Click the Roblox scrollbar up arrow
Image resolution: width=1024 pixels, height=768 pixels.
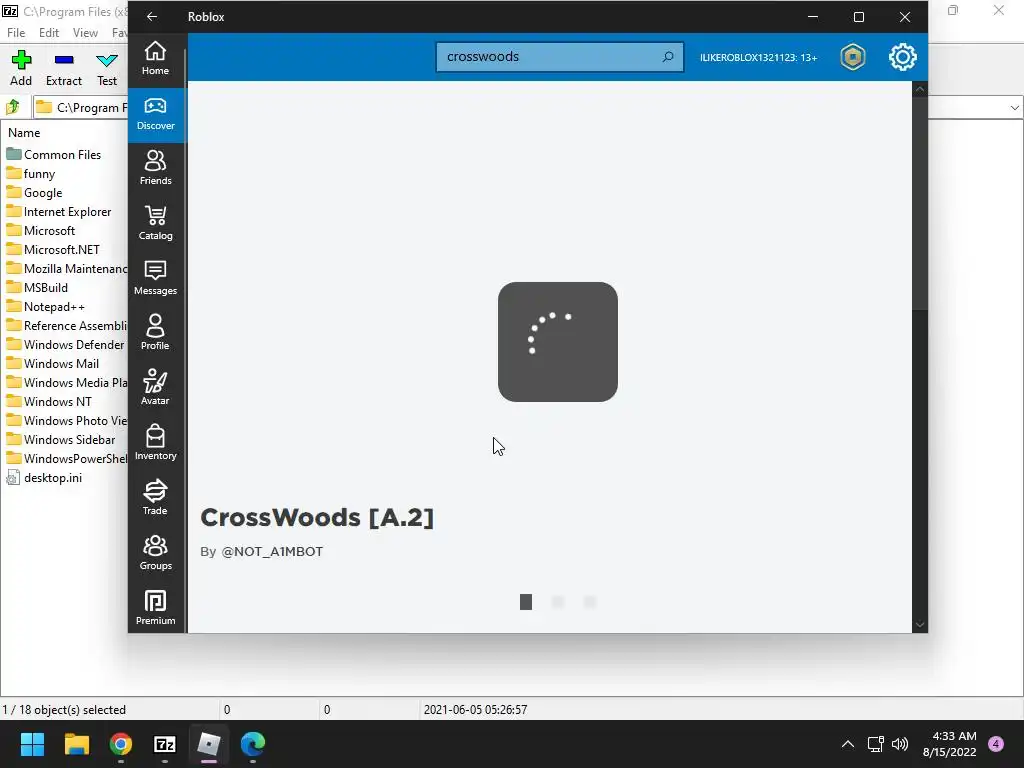point(920,89)
